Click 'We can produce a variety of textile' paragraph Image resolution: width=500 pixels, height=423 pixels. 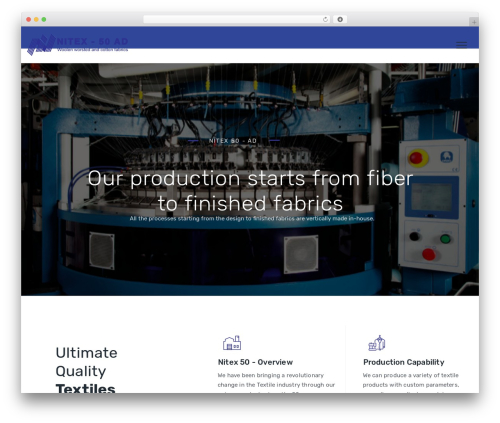coord(411,383)
